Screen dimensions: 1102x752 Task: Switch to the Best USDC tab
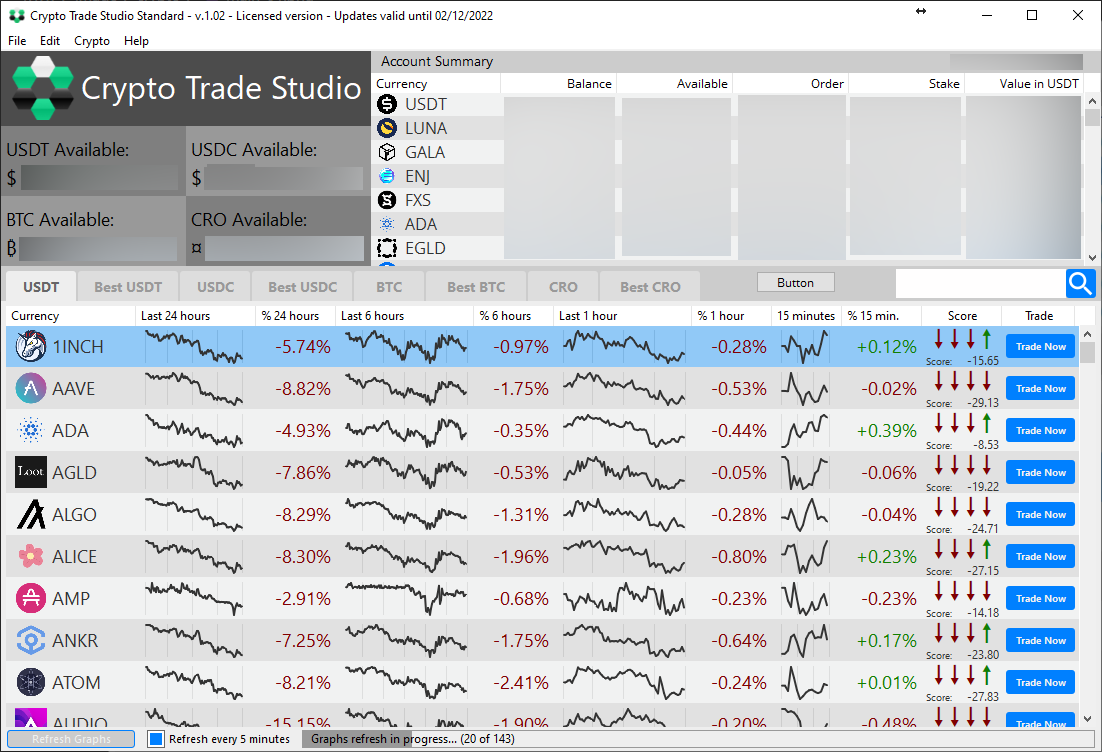302,287
